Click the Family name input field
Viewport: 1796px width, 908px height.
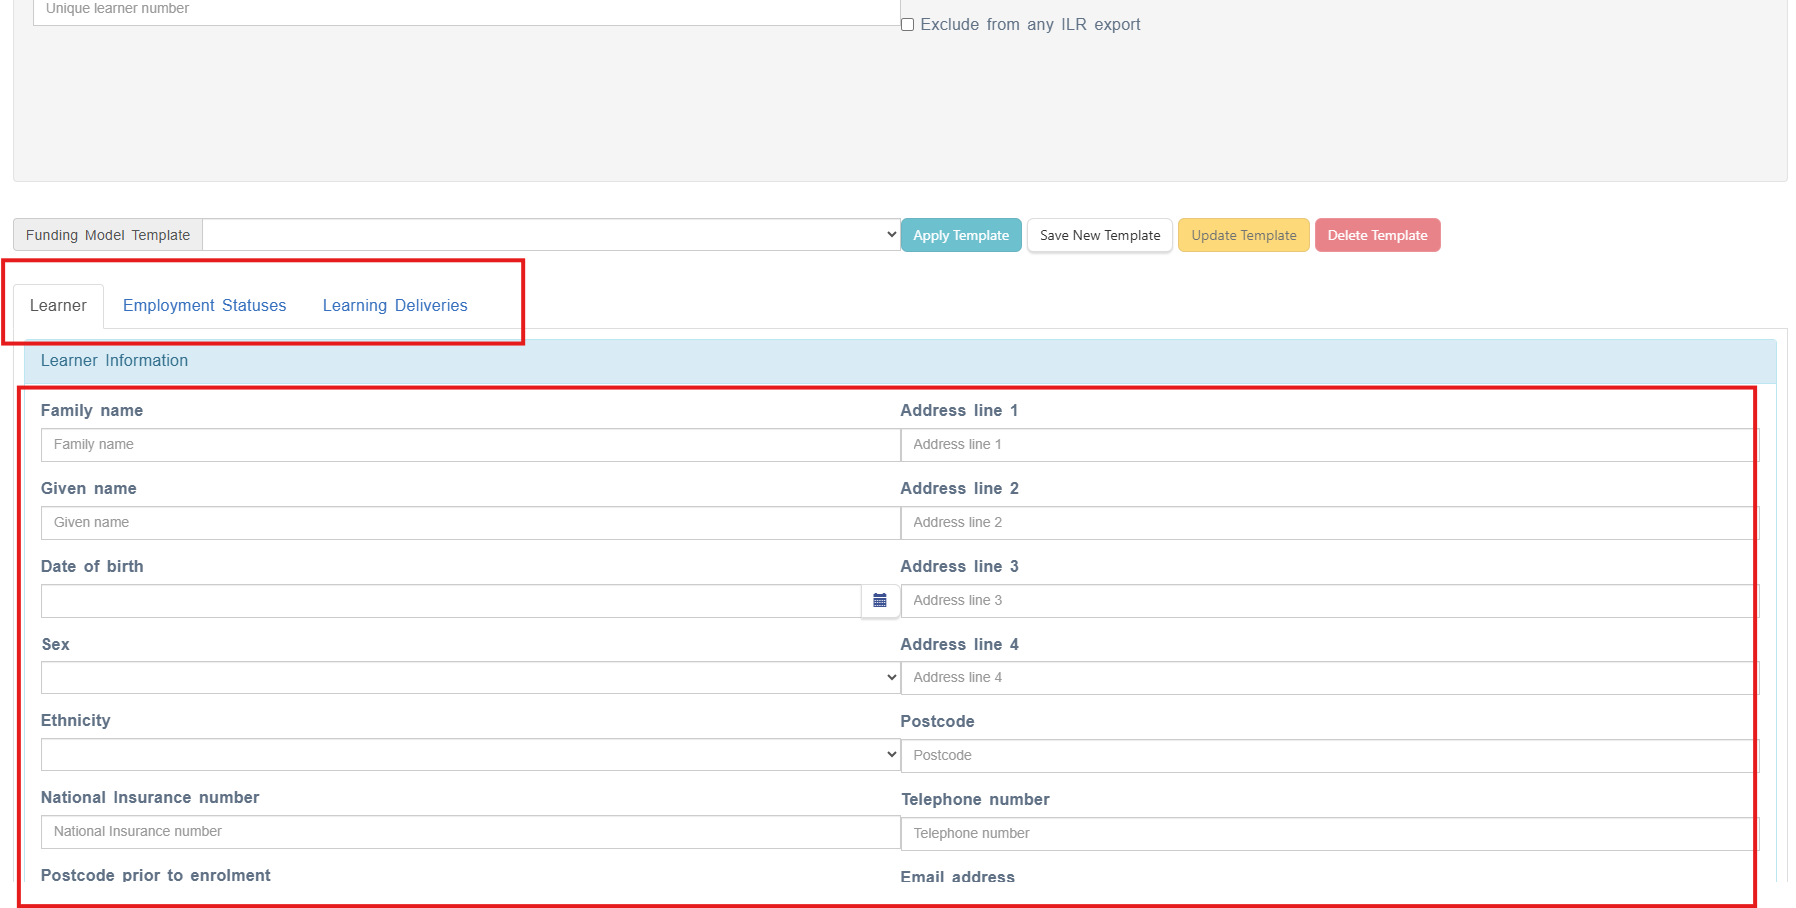click(470, 445)
